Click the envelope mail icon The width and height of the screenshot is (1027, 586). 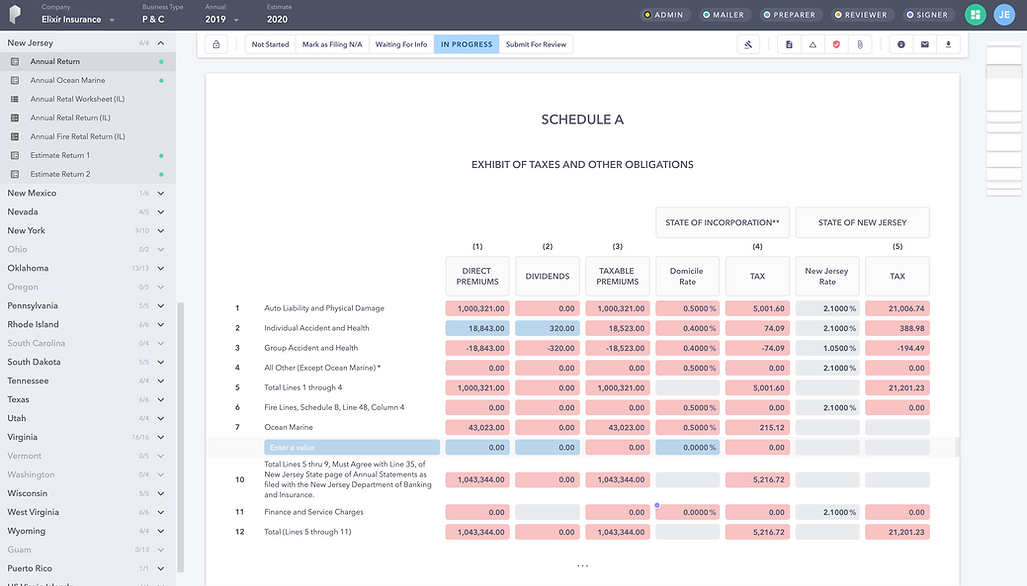pyautogui.click(x=925, y=45)
